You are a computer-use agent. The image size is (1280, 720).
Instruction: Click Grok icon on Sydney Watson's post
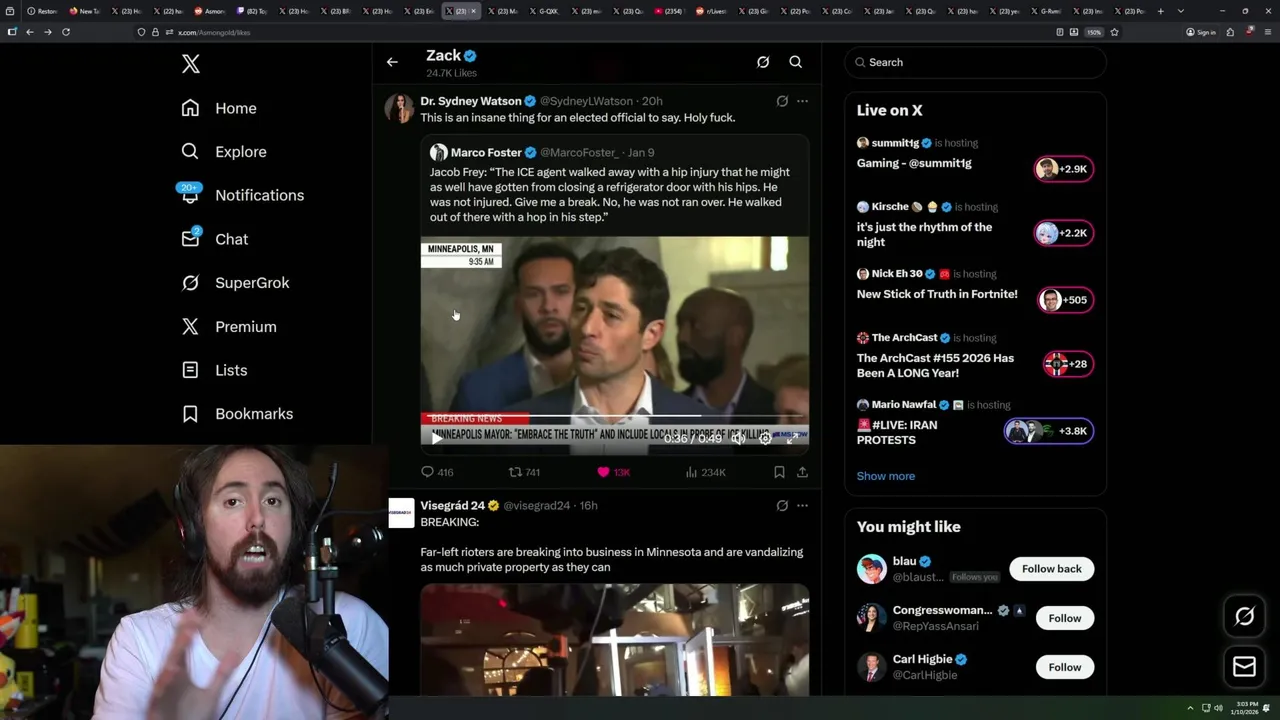[x=782, y=101]
